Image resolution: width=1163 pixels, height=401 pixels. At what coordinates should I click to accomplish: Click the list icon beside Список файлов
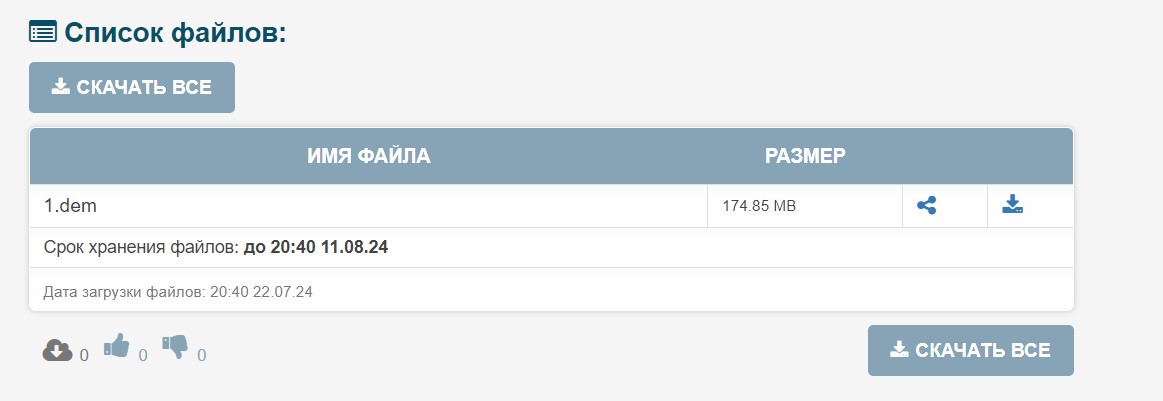coord(43,32)
